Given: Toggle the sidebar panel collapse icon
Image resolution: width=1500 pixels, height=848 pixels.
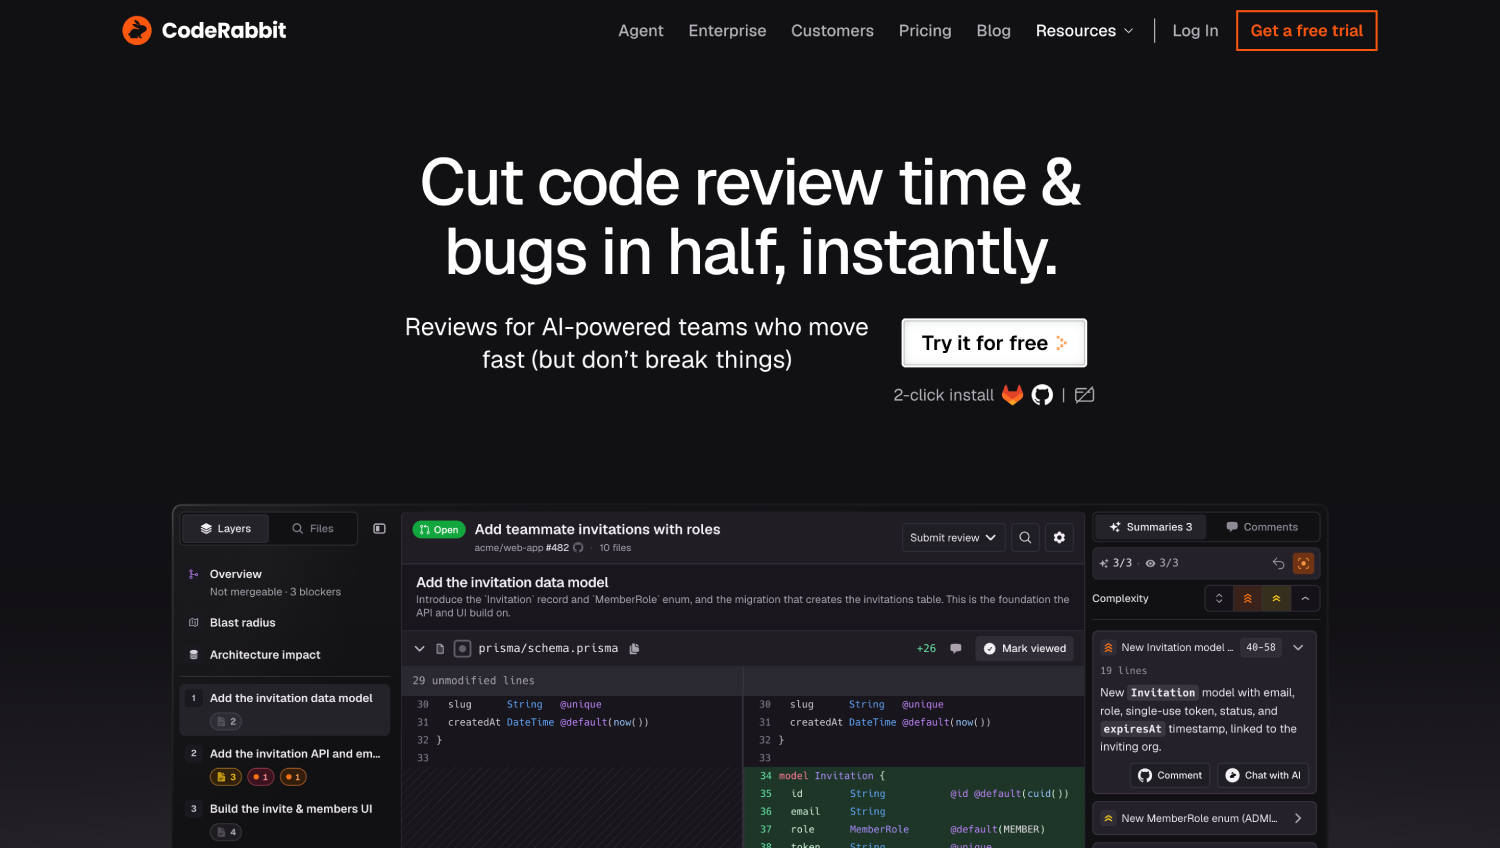Looking at the screenshot, I should (x=379, y=529).
